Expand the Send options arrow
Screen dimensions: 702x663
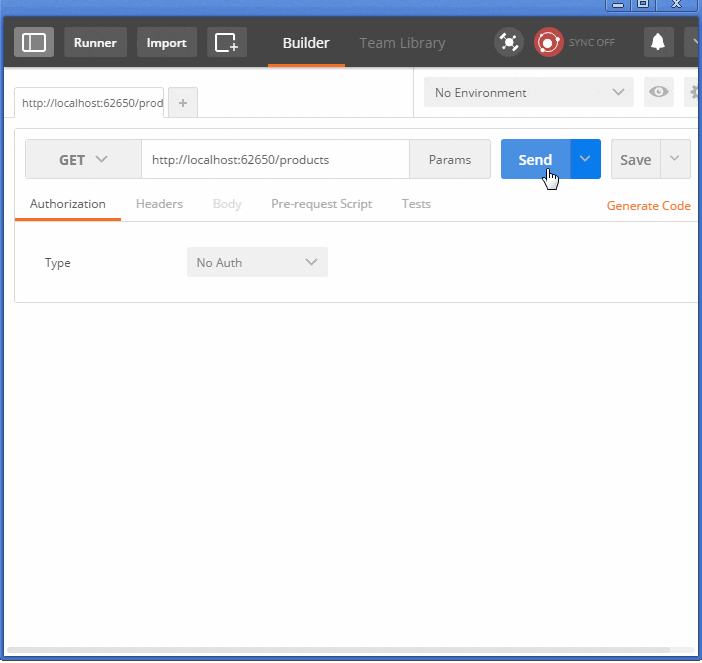point(585,159)
